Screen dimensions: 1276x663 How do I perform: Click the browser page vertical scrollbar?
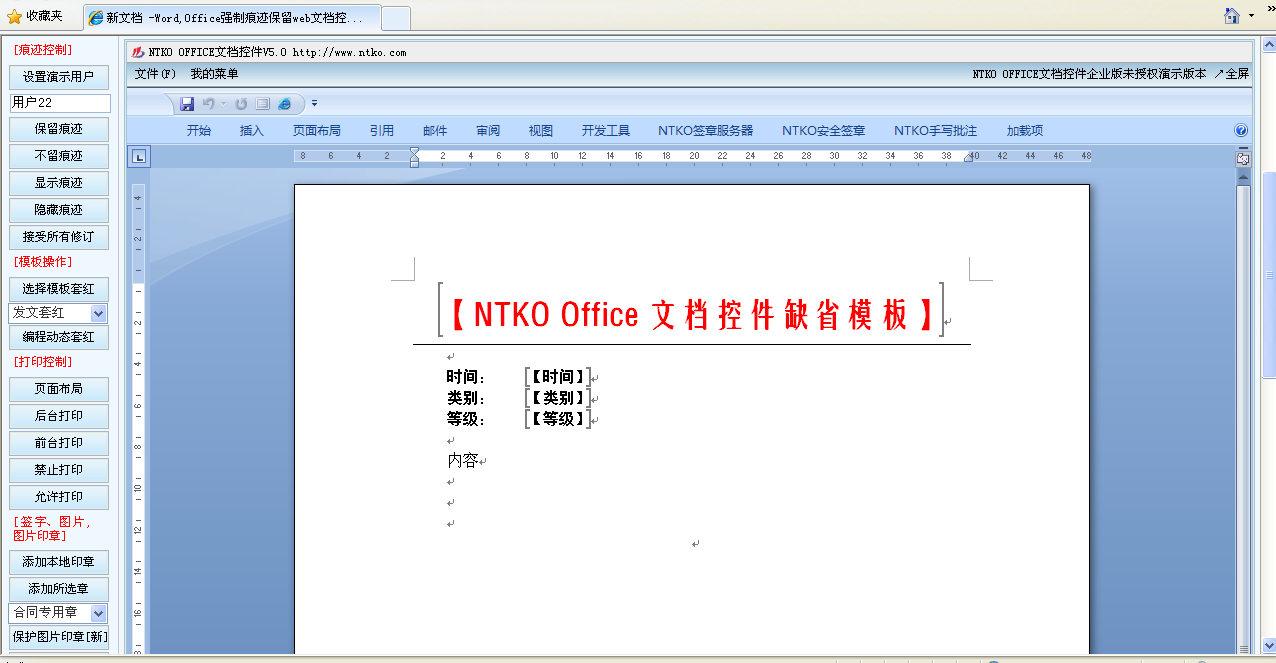click(1269, 275)
